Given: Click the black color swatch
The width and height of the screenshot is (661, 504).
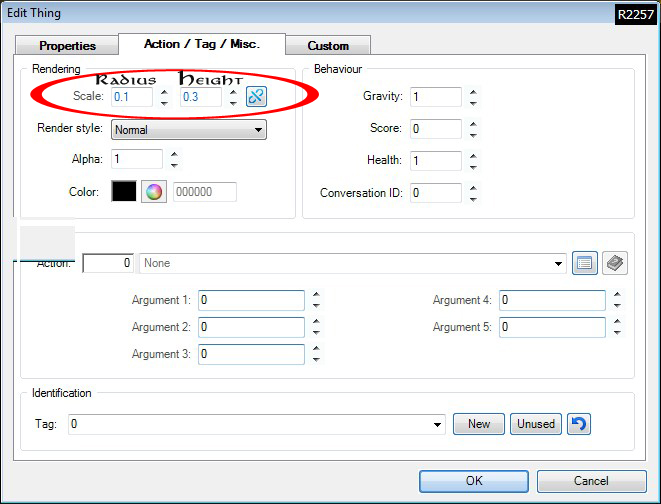Looking at the screenshot, I should point(124,191).
